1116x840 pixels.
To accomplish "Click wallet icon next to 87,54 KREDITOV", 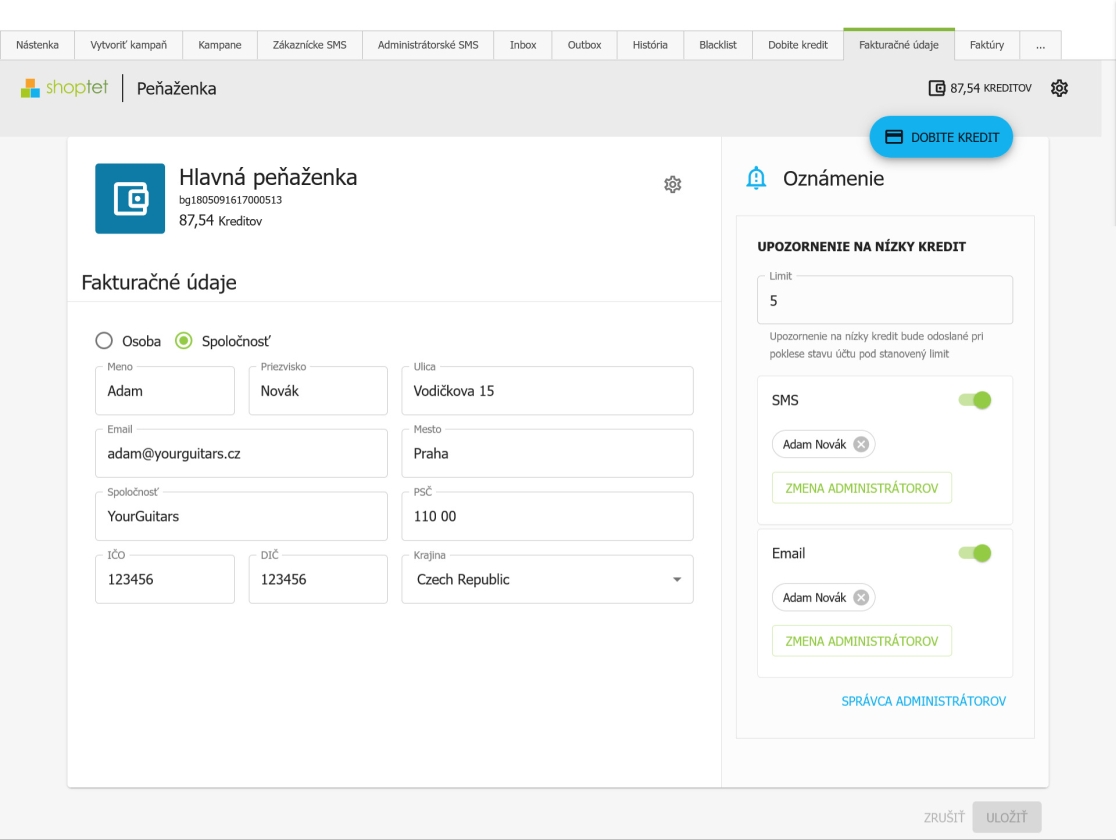I will click(937, 88).
